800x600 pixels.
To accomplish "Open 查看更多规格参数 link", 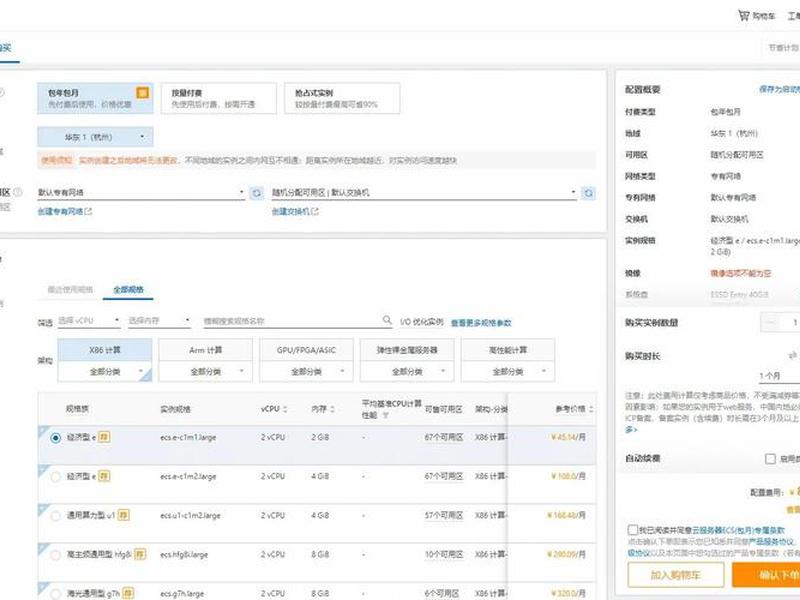I will [x=481, y=323].
